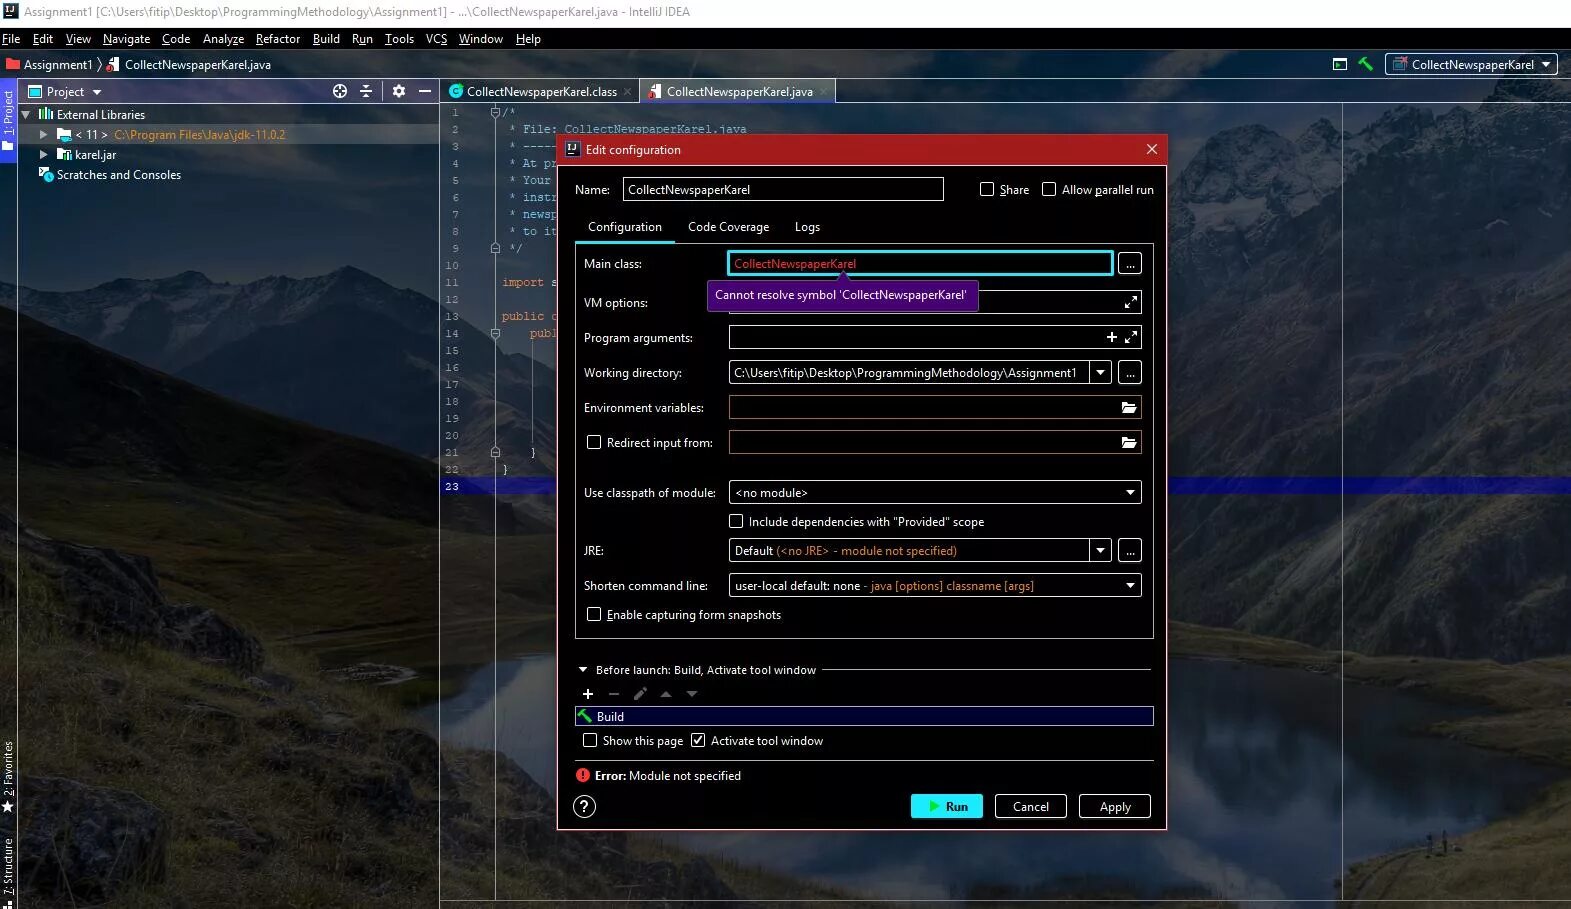The image size is (1571, 909).
Task: Open run configuration selector CollectNewspaperKarel dropdown
Action: coord(1471,64)
